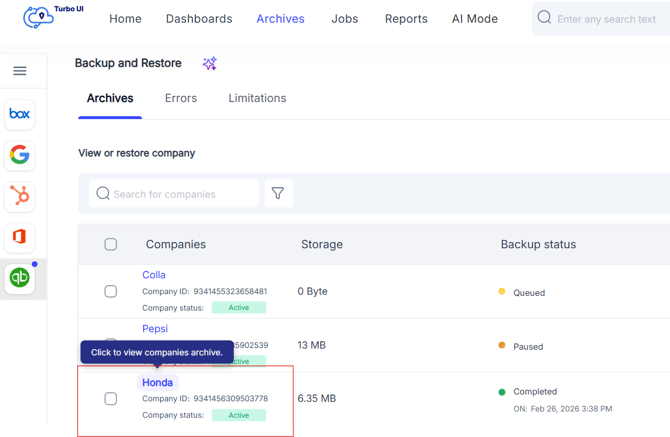This screenshot has width=670, height=437.
Task: Check the select-all companies checkbox
Action: pyautogui.click(x=111, y=244)
